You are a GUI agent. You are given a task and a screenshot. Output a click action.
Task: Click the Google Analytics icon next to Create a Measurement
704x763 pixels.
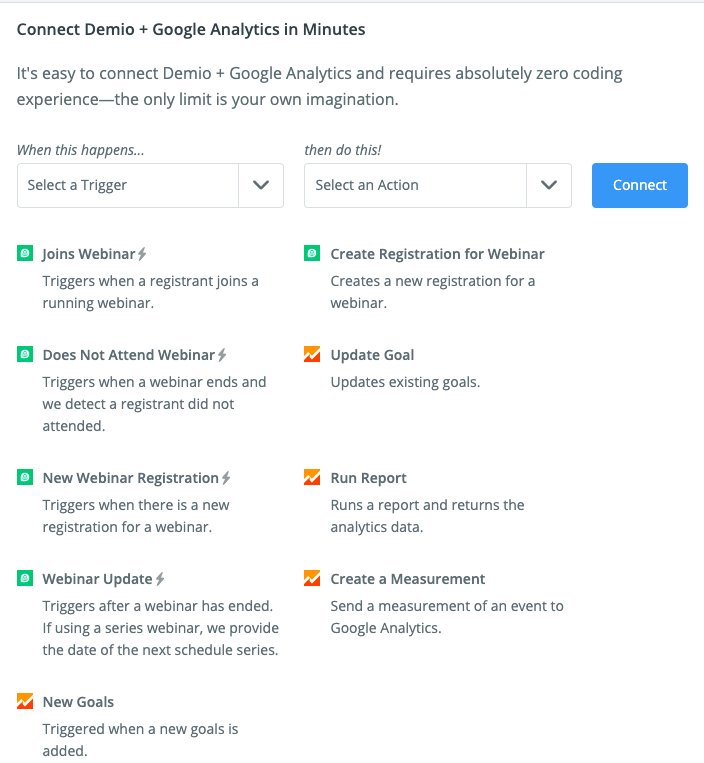[x=312, y=578]
